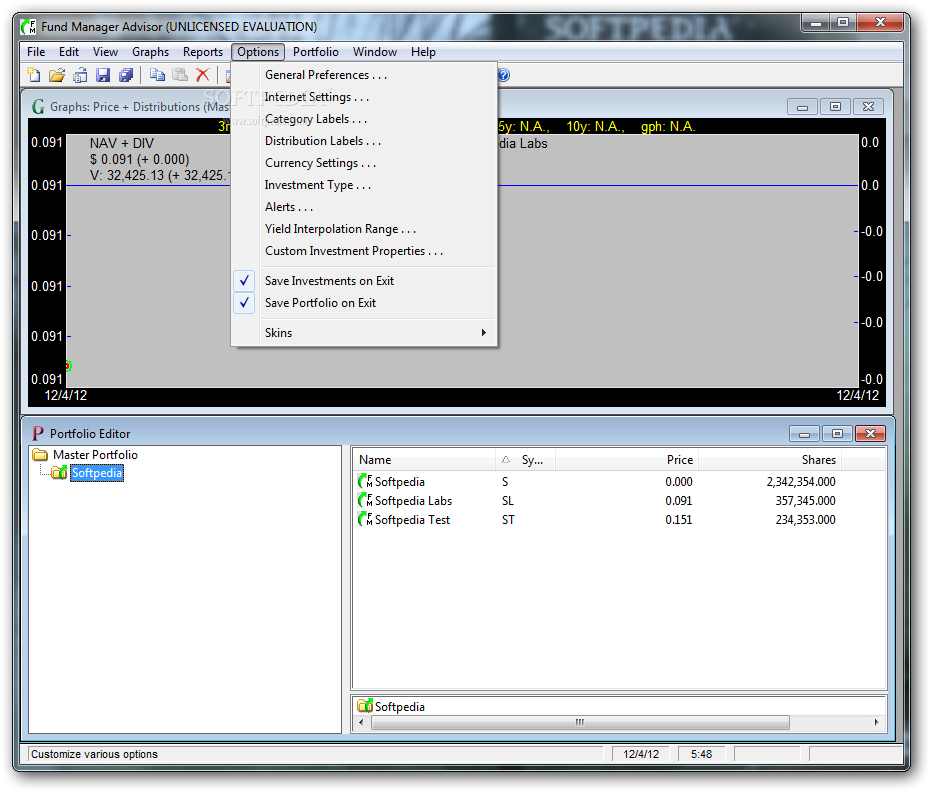Click the Copy toolbar icon
Viewport: 931px width, 792px height.
point(157,75)
